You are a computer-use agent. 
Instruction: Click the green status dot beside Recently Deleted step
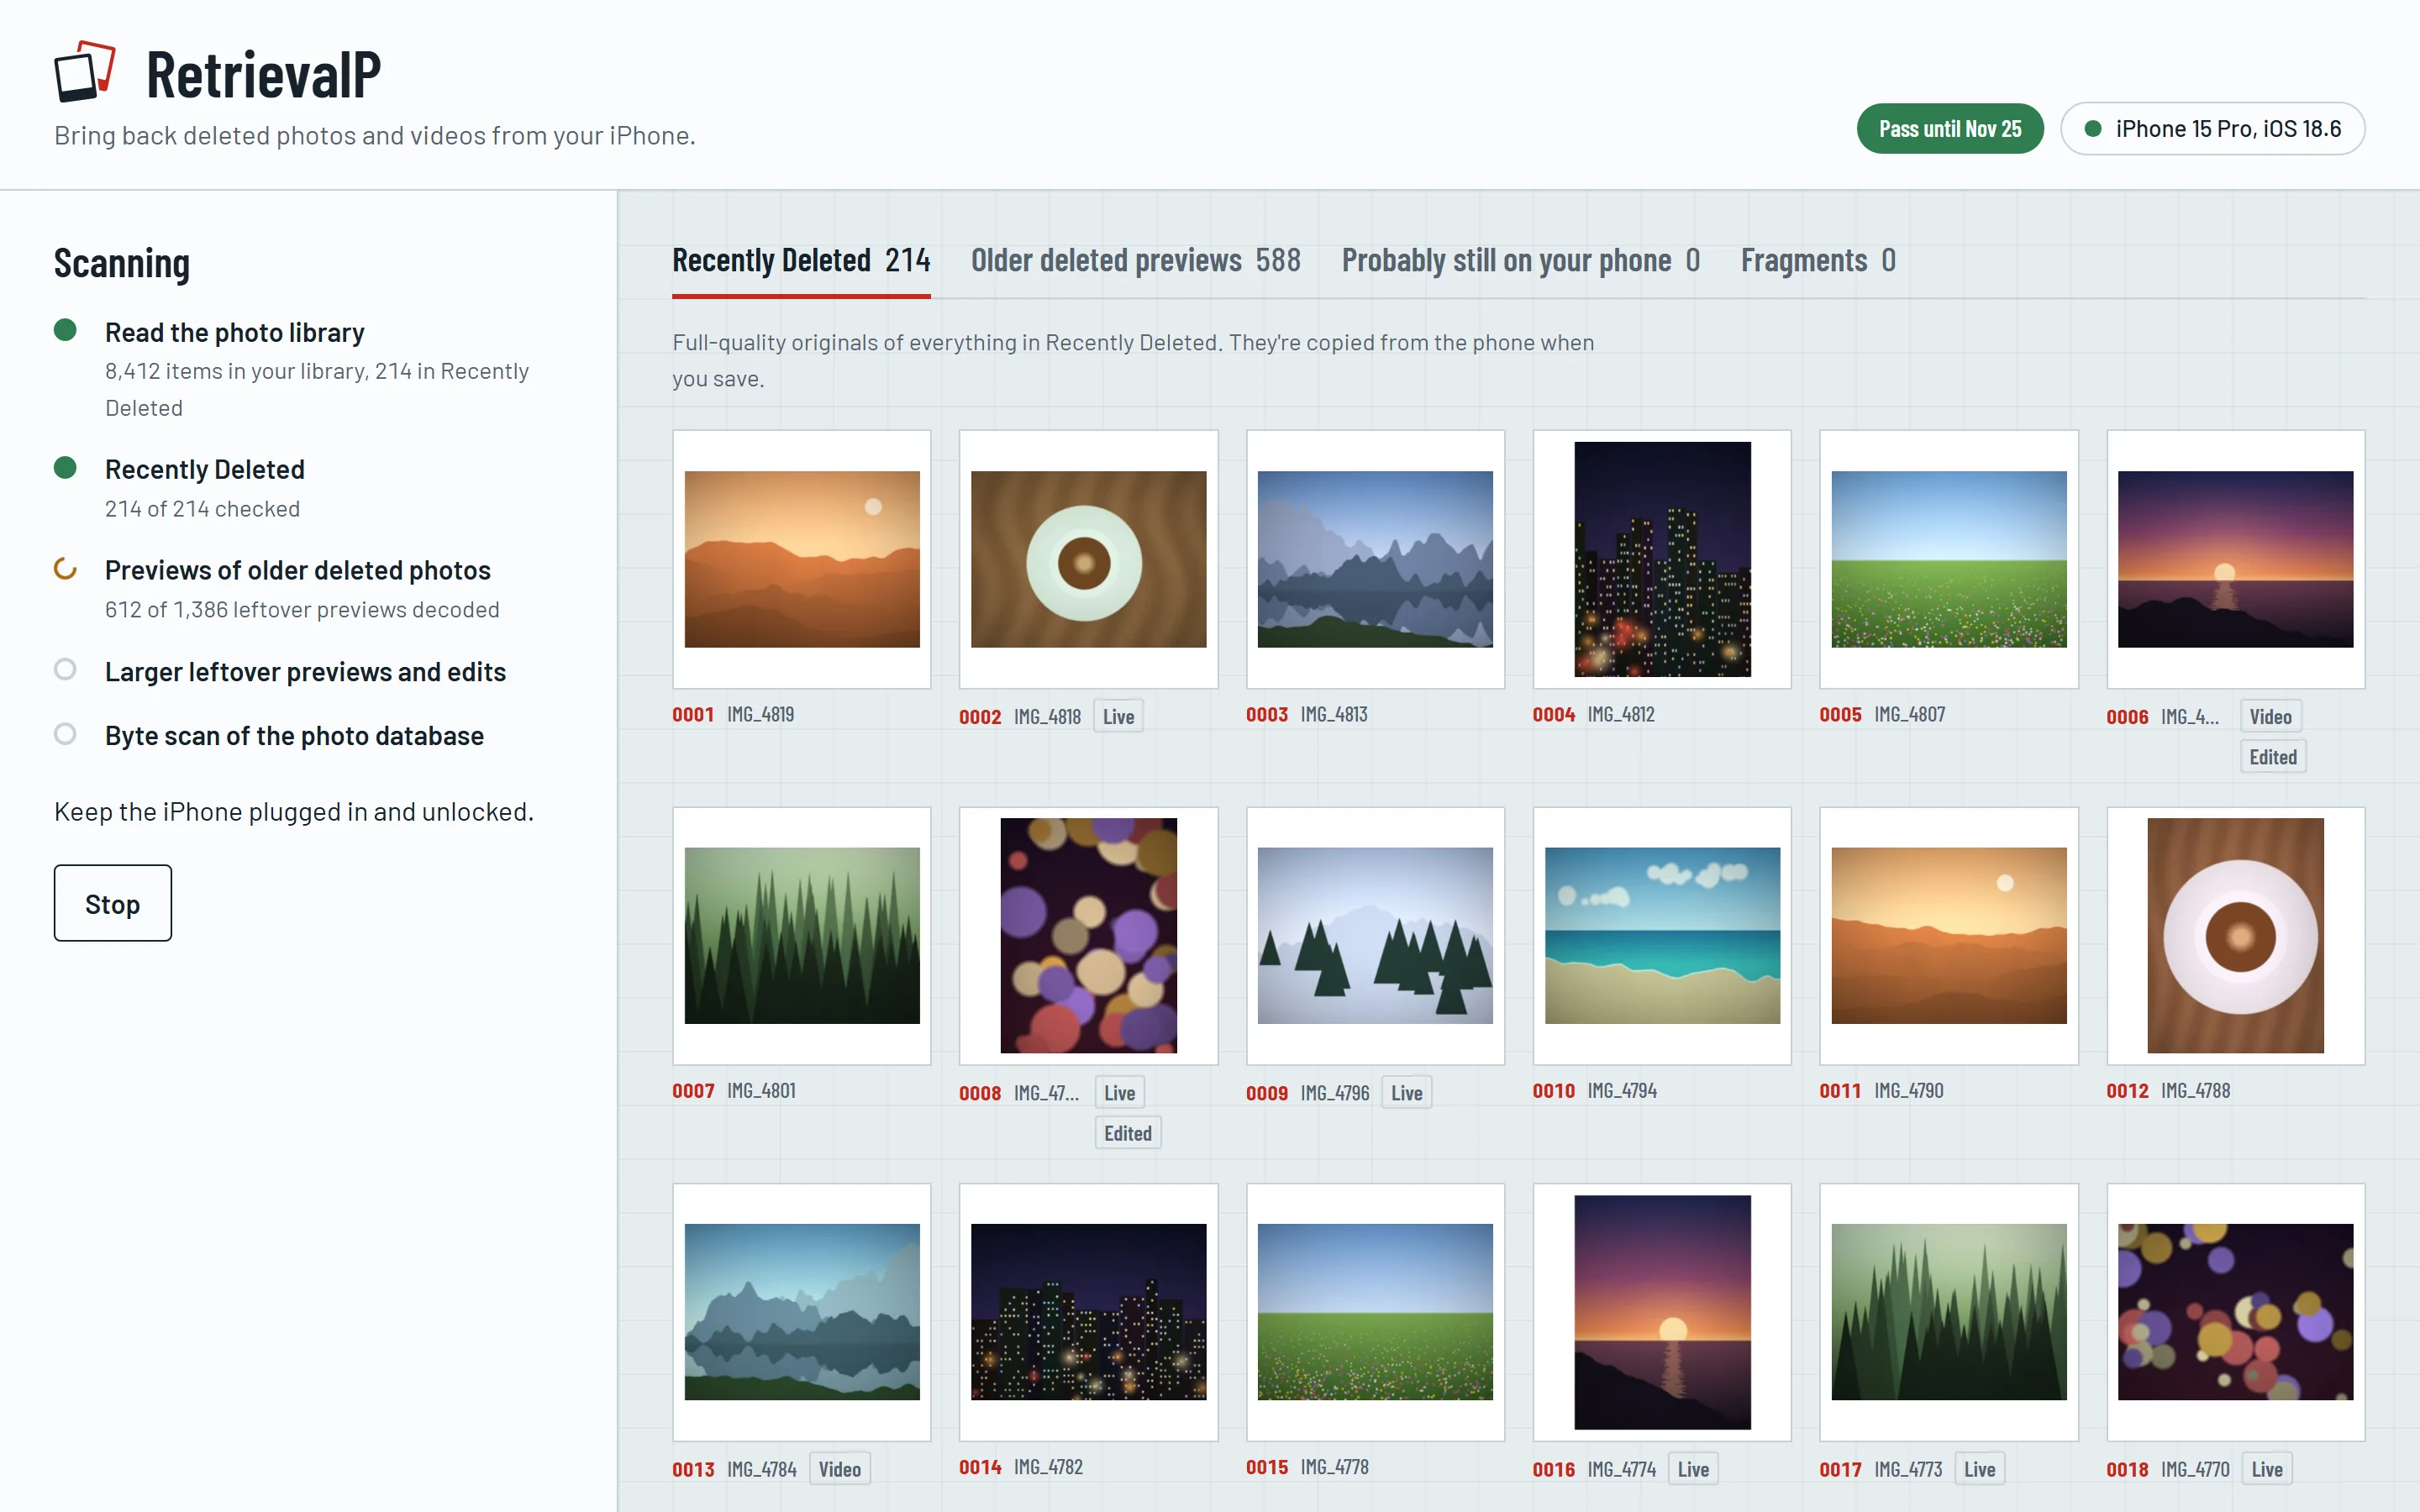[x=65, y=468]
